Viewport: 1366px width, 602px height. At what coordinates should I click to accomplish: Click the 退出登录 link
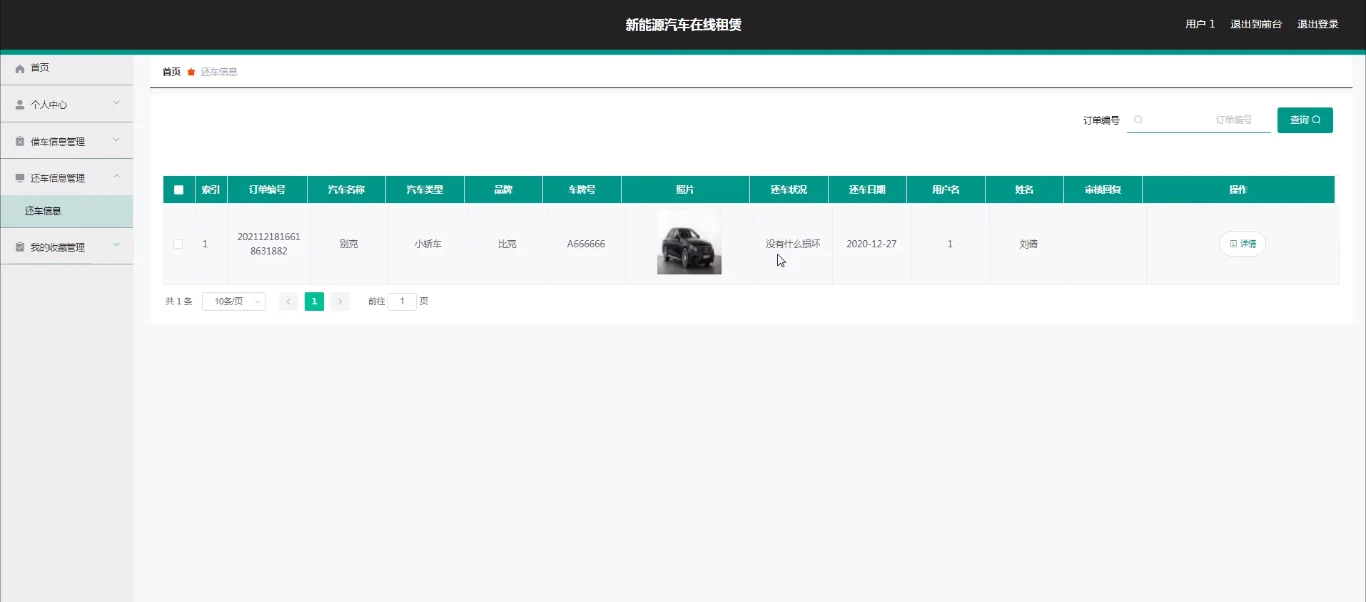click(x=1318, y=24)
